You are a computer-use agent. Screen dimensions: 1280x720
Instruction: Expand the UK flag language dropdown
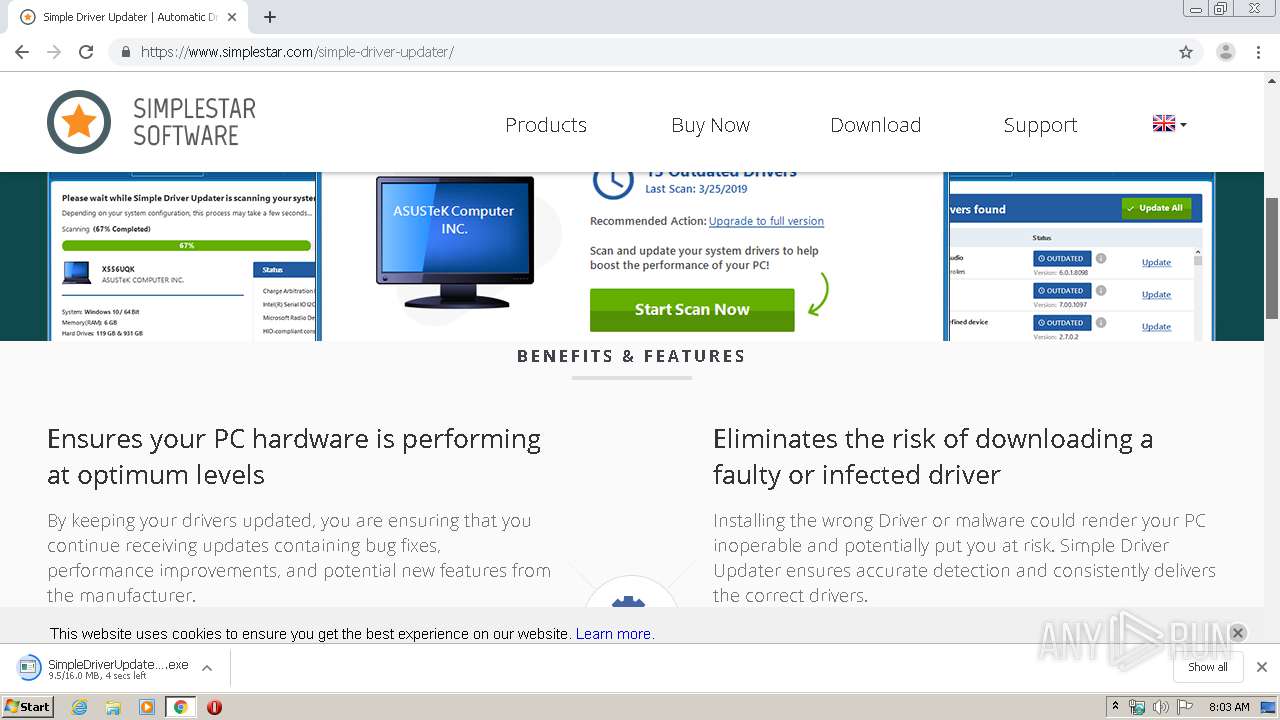click(1169, 124)
